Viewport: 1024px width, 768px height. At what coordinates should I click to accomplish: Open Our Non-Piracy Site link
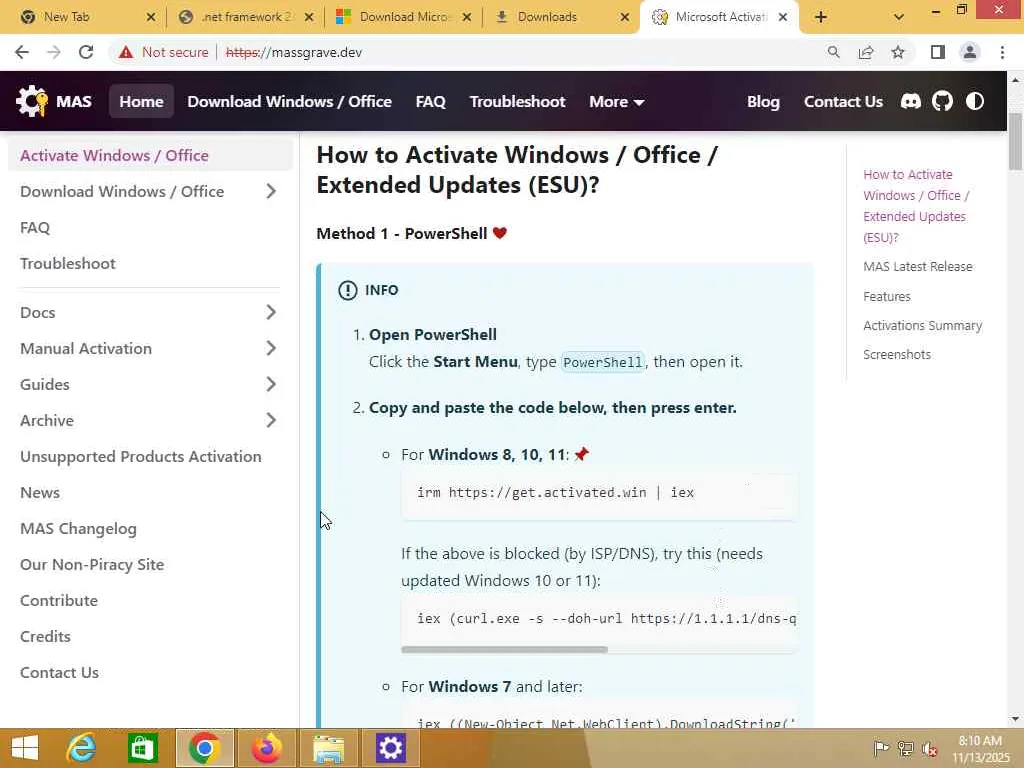[x=92, y=564]
